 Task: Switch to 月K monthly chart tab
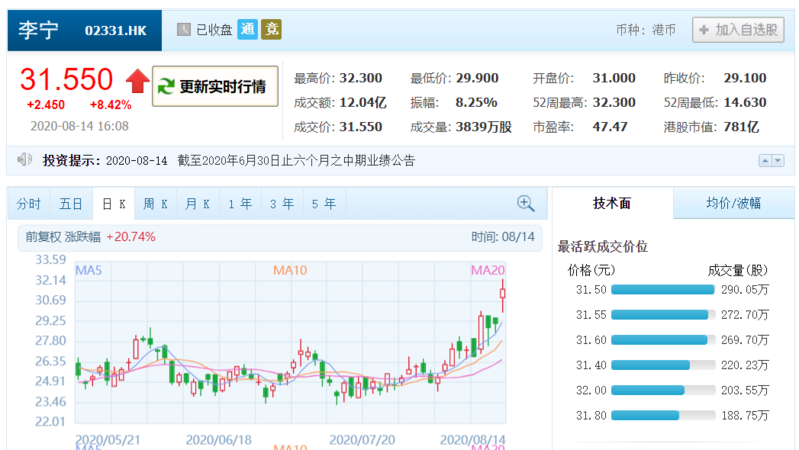(197, 204)
